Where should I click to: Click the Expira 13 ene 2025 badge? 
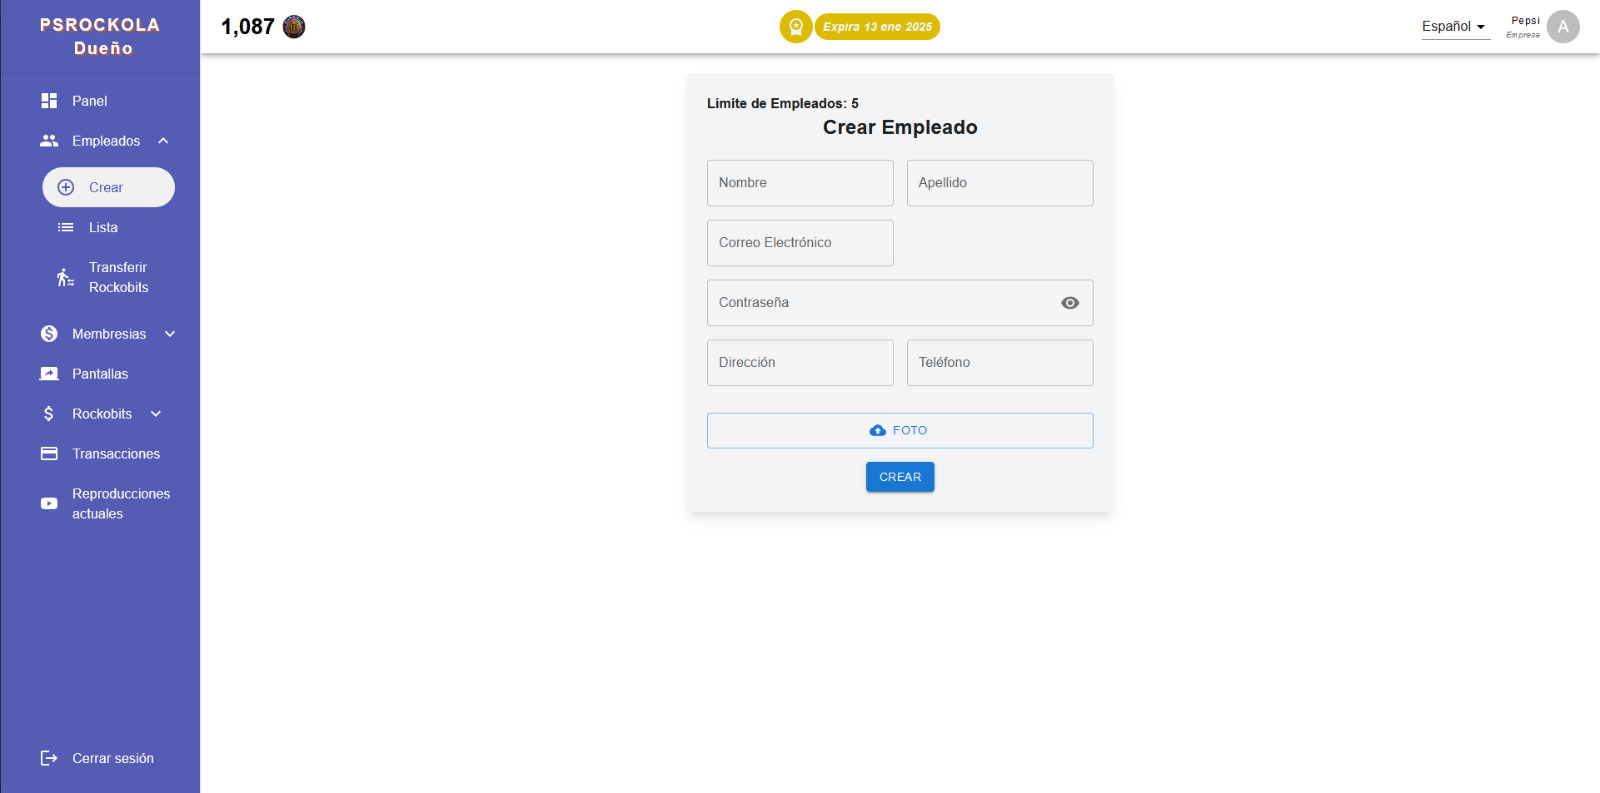click(x=877, y=27)
